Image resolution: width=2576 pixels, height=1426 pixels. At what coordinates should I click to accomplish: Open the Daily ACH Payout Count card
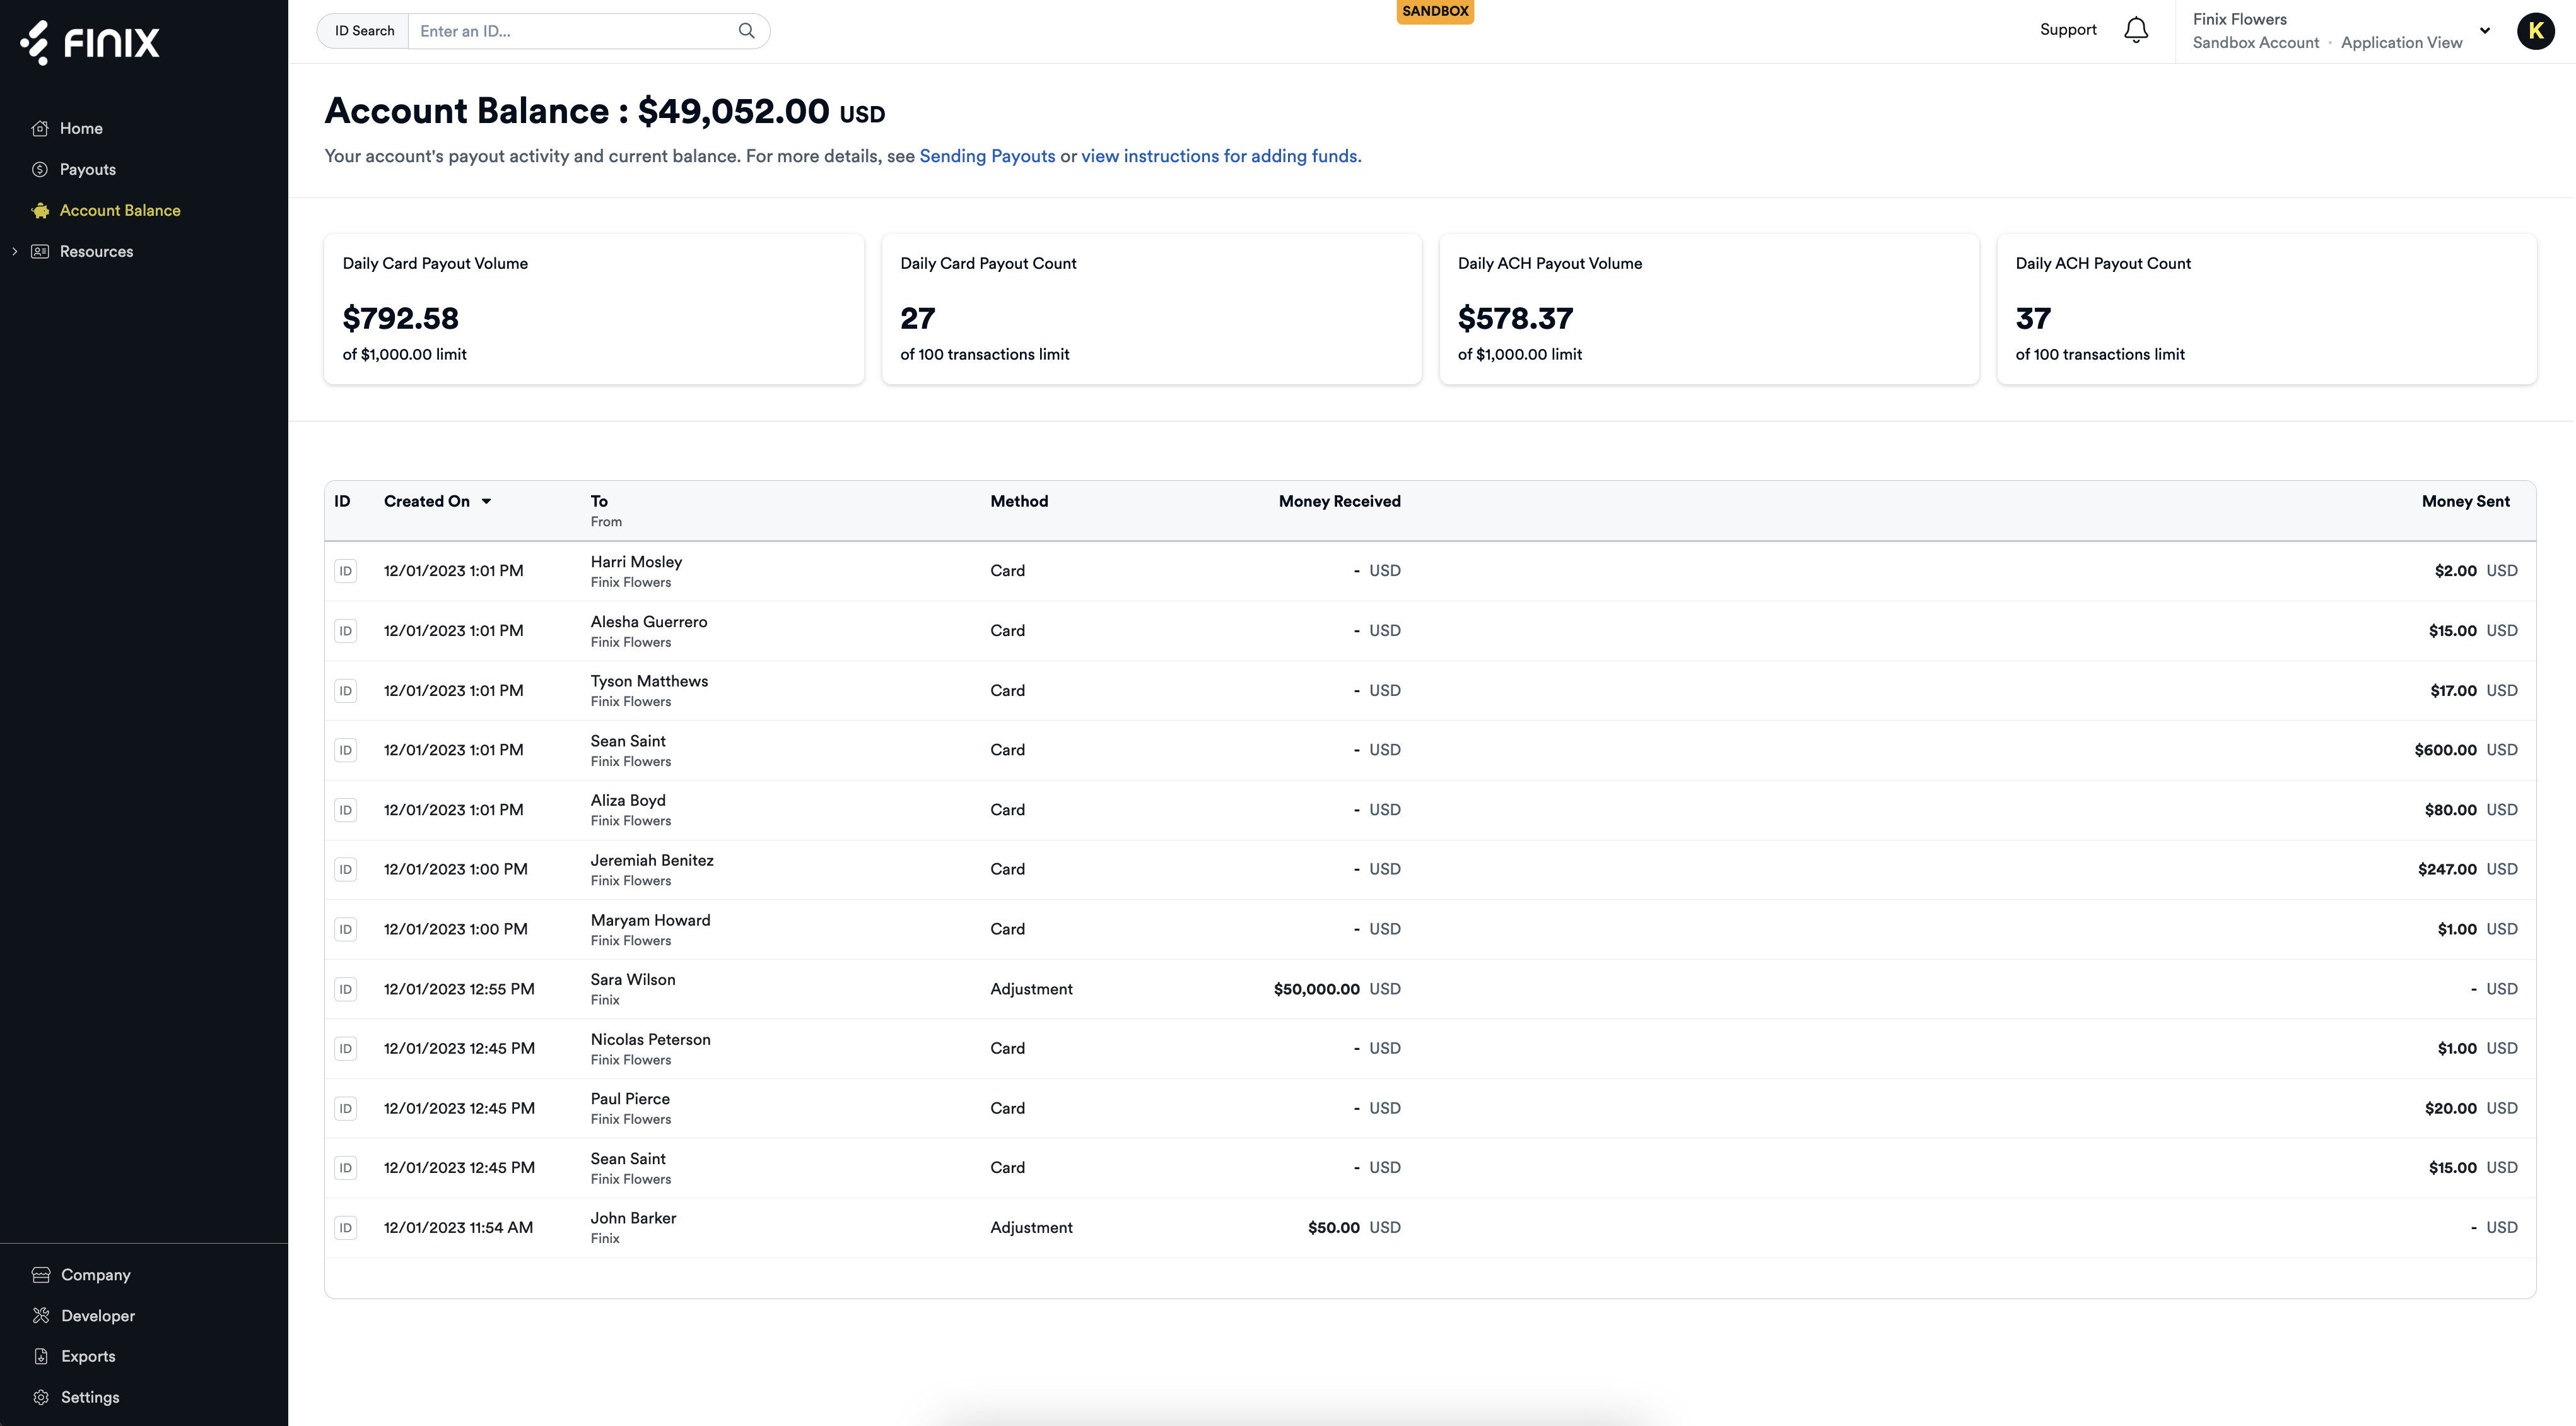coord(2266,309)
